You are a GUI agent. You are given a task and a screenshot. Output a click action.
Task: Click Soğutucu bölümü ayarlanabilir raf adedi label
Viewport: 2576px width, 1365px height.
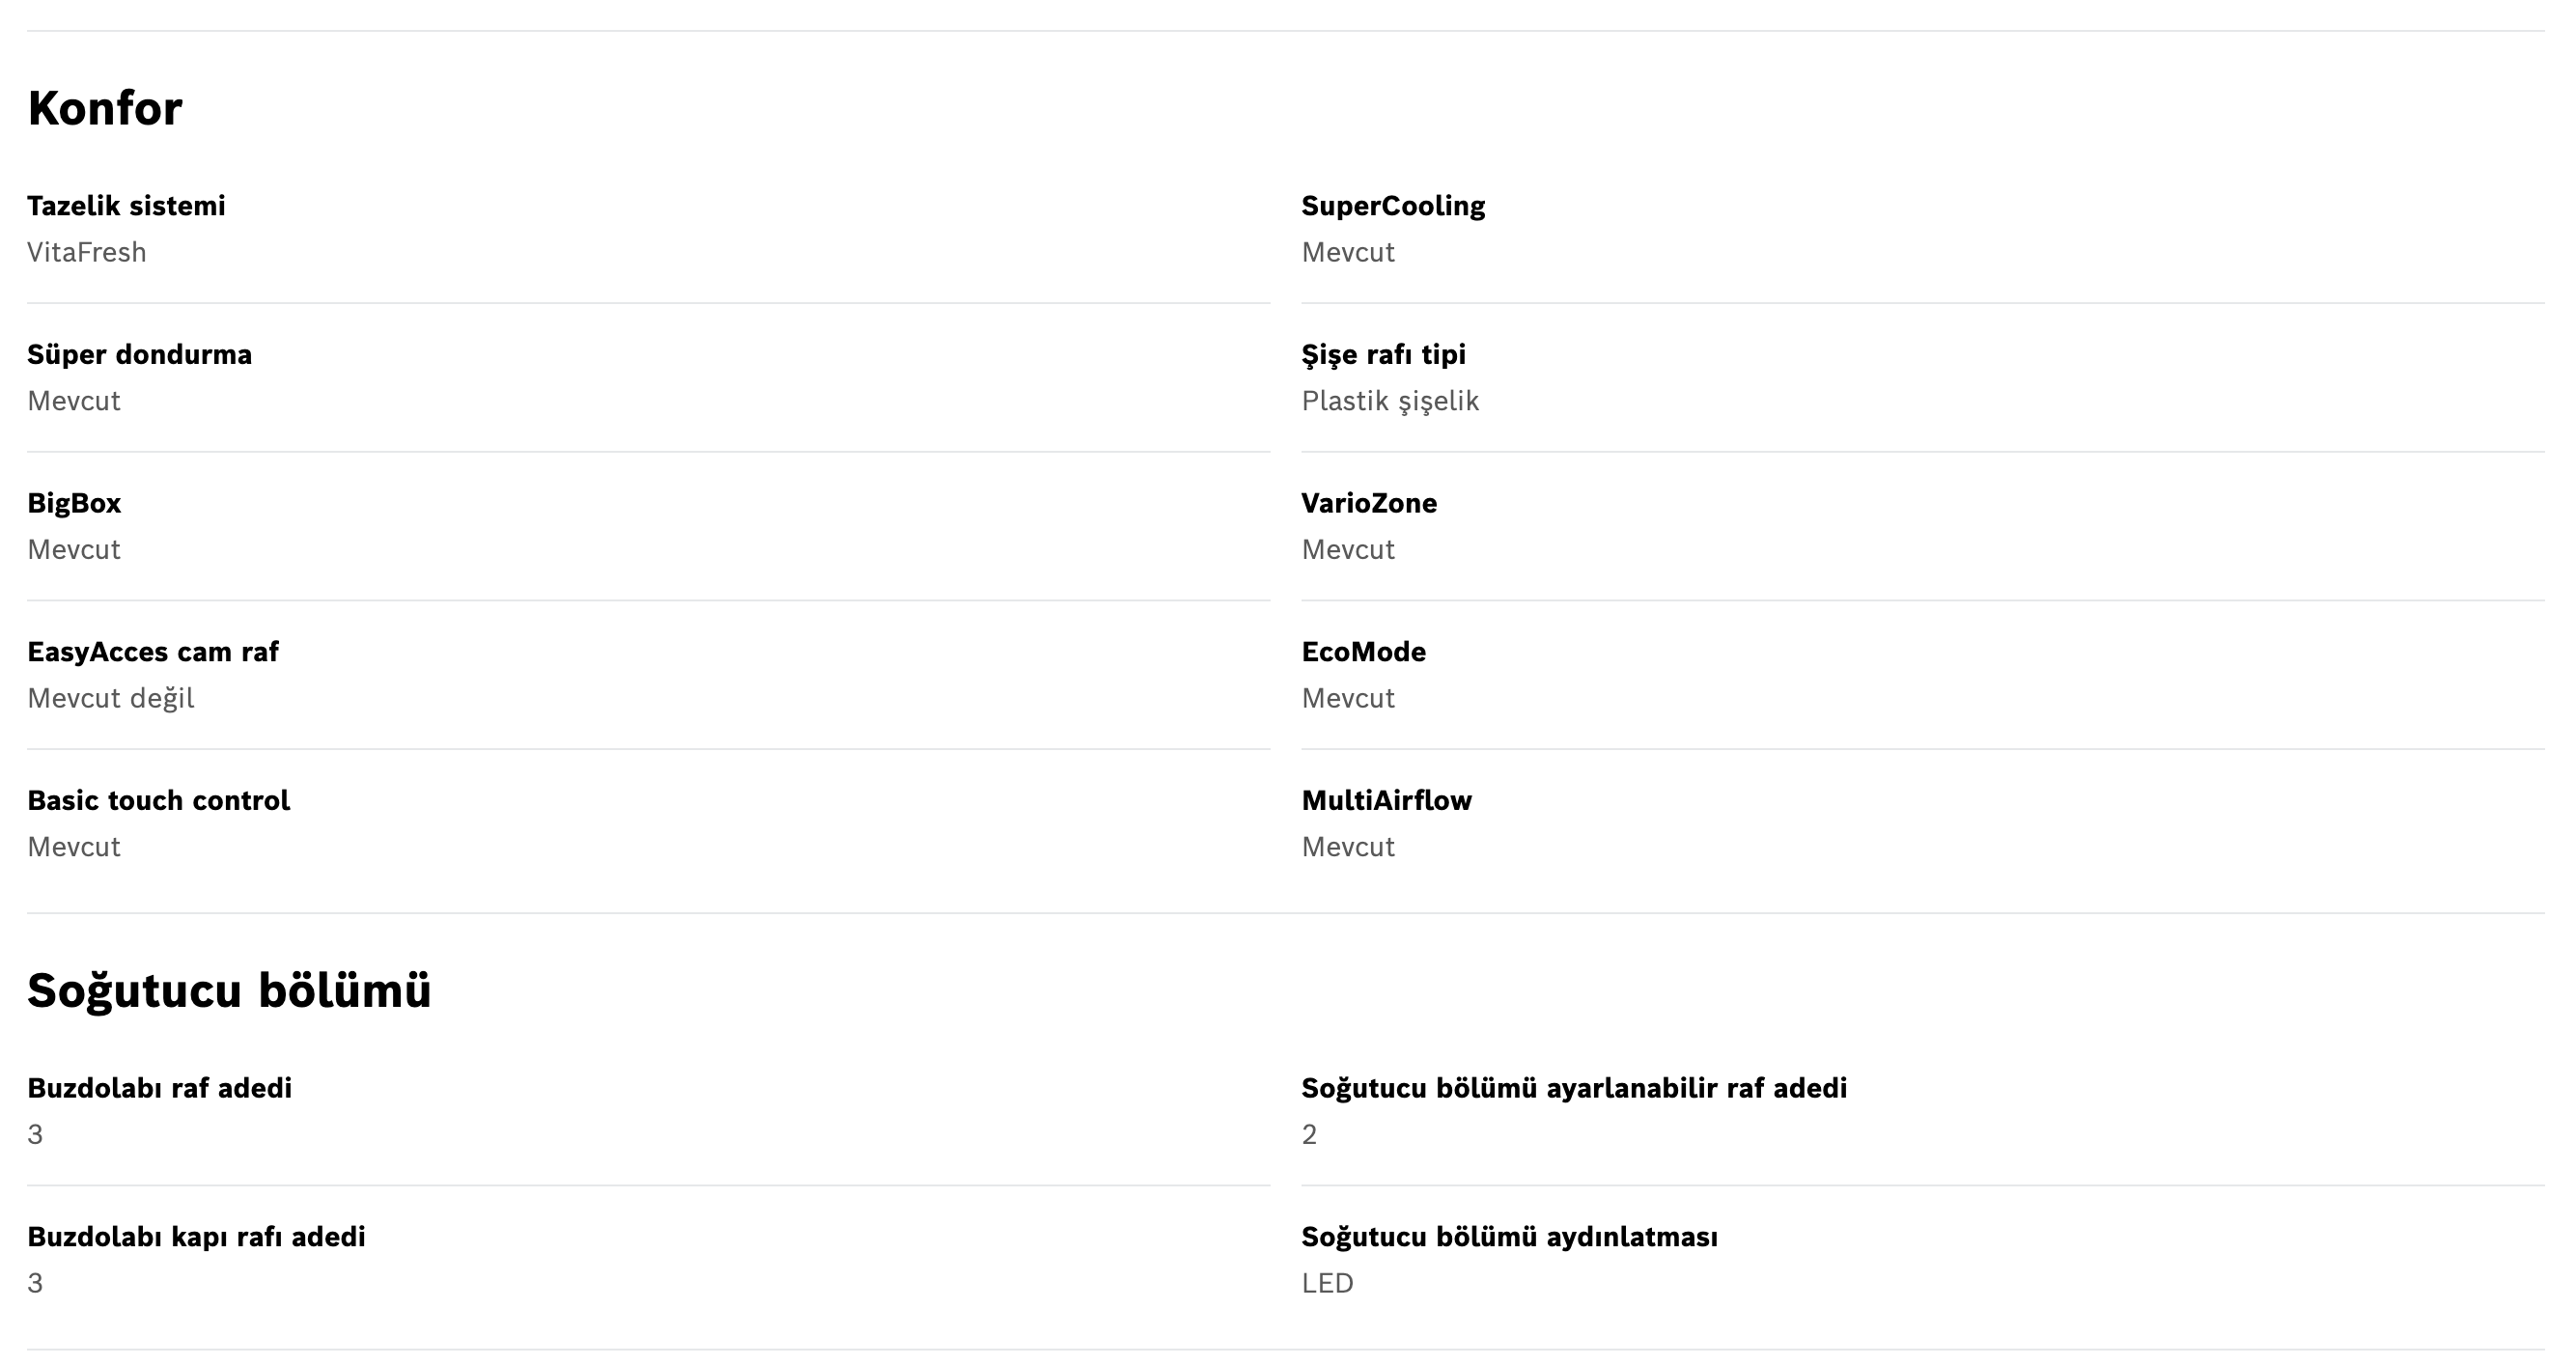[x=1574, y=1089]
